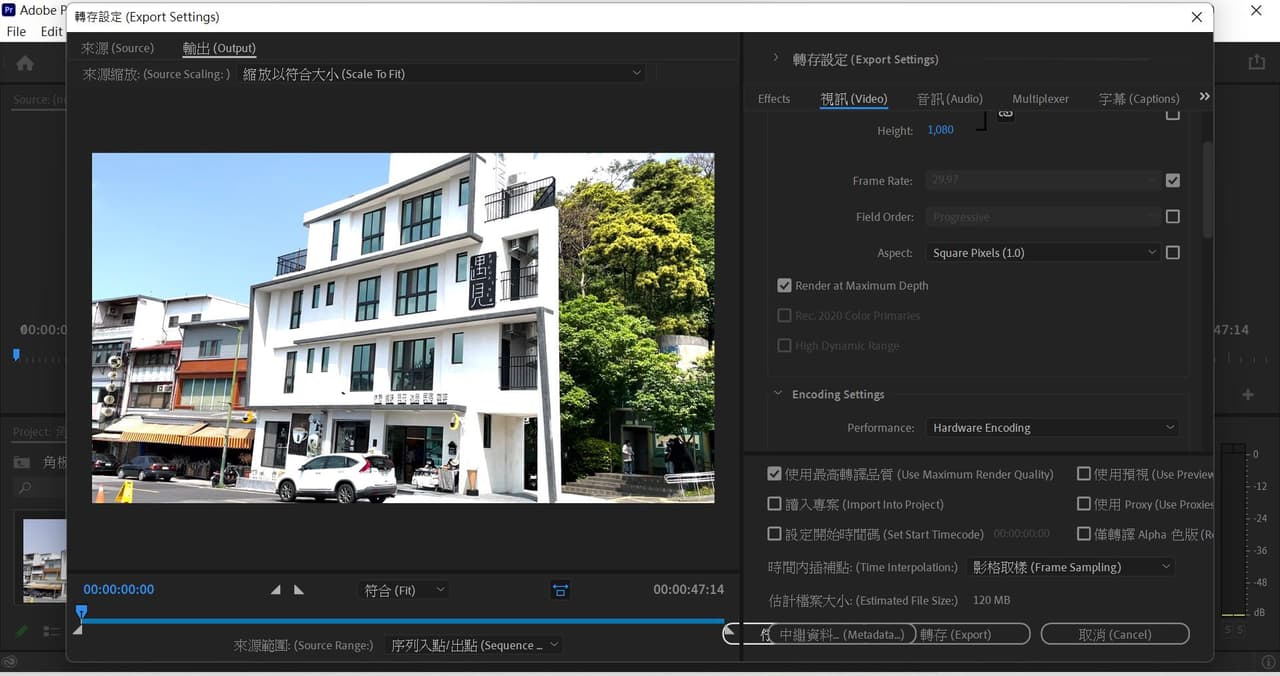Switch to the 音訊 (Audio) tab
1280x676 pixels.
click(949, 98)
